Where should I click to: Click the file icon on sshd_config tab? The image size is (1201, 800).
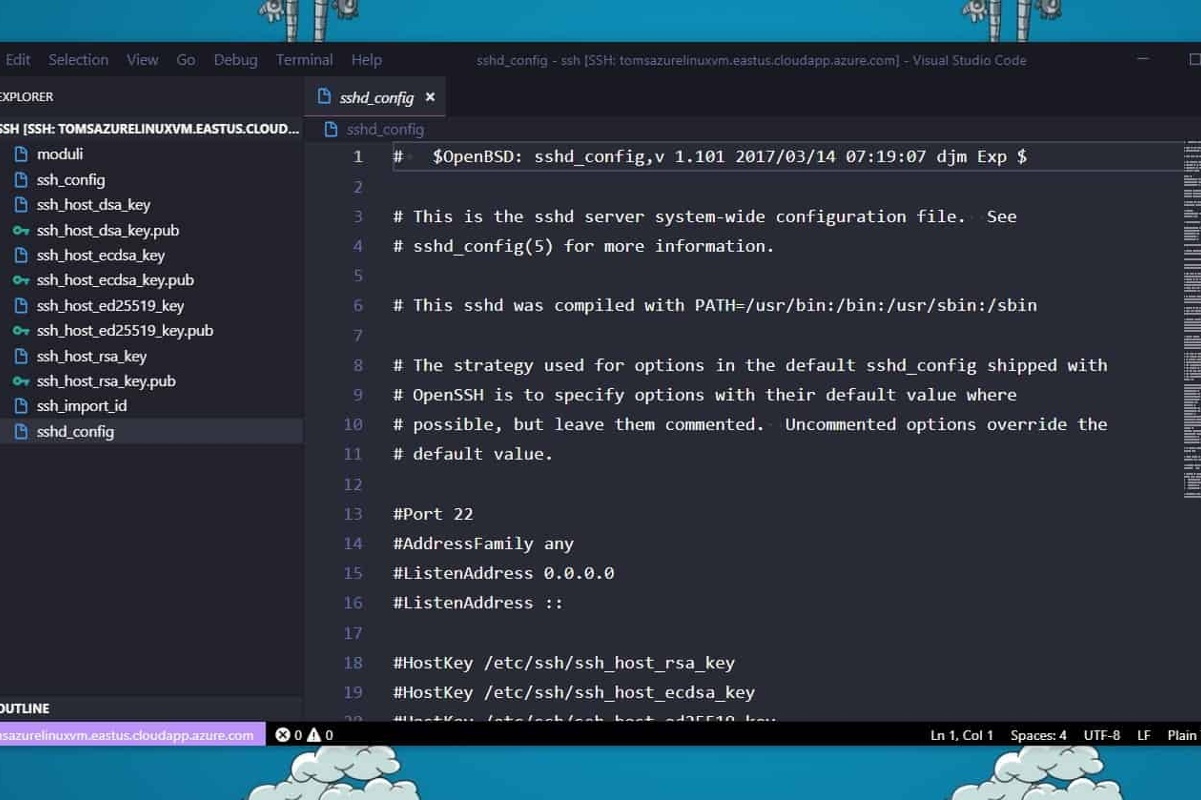point(324,97)
